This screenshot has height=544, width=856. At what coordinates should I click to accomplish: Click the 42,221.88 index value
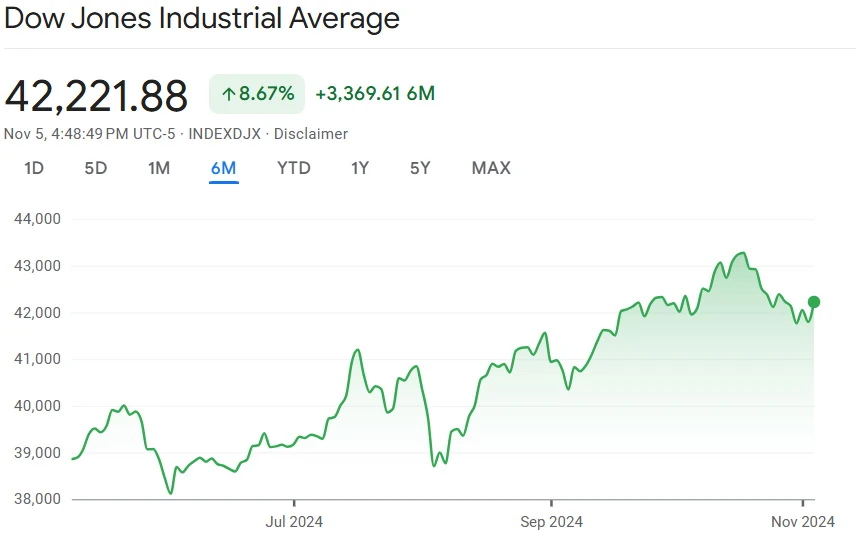96,96
